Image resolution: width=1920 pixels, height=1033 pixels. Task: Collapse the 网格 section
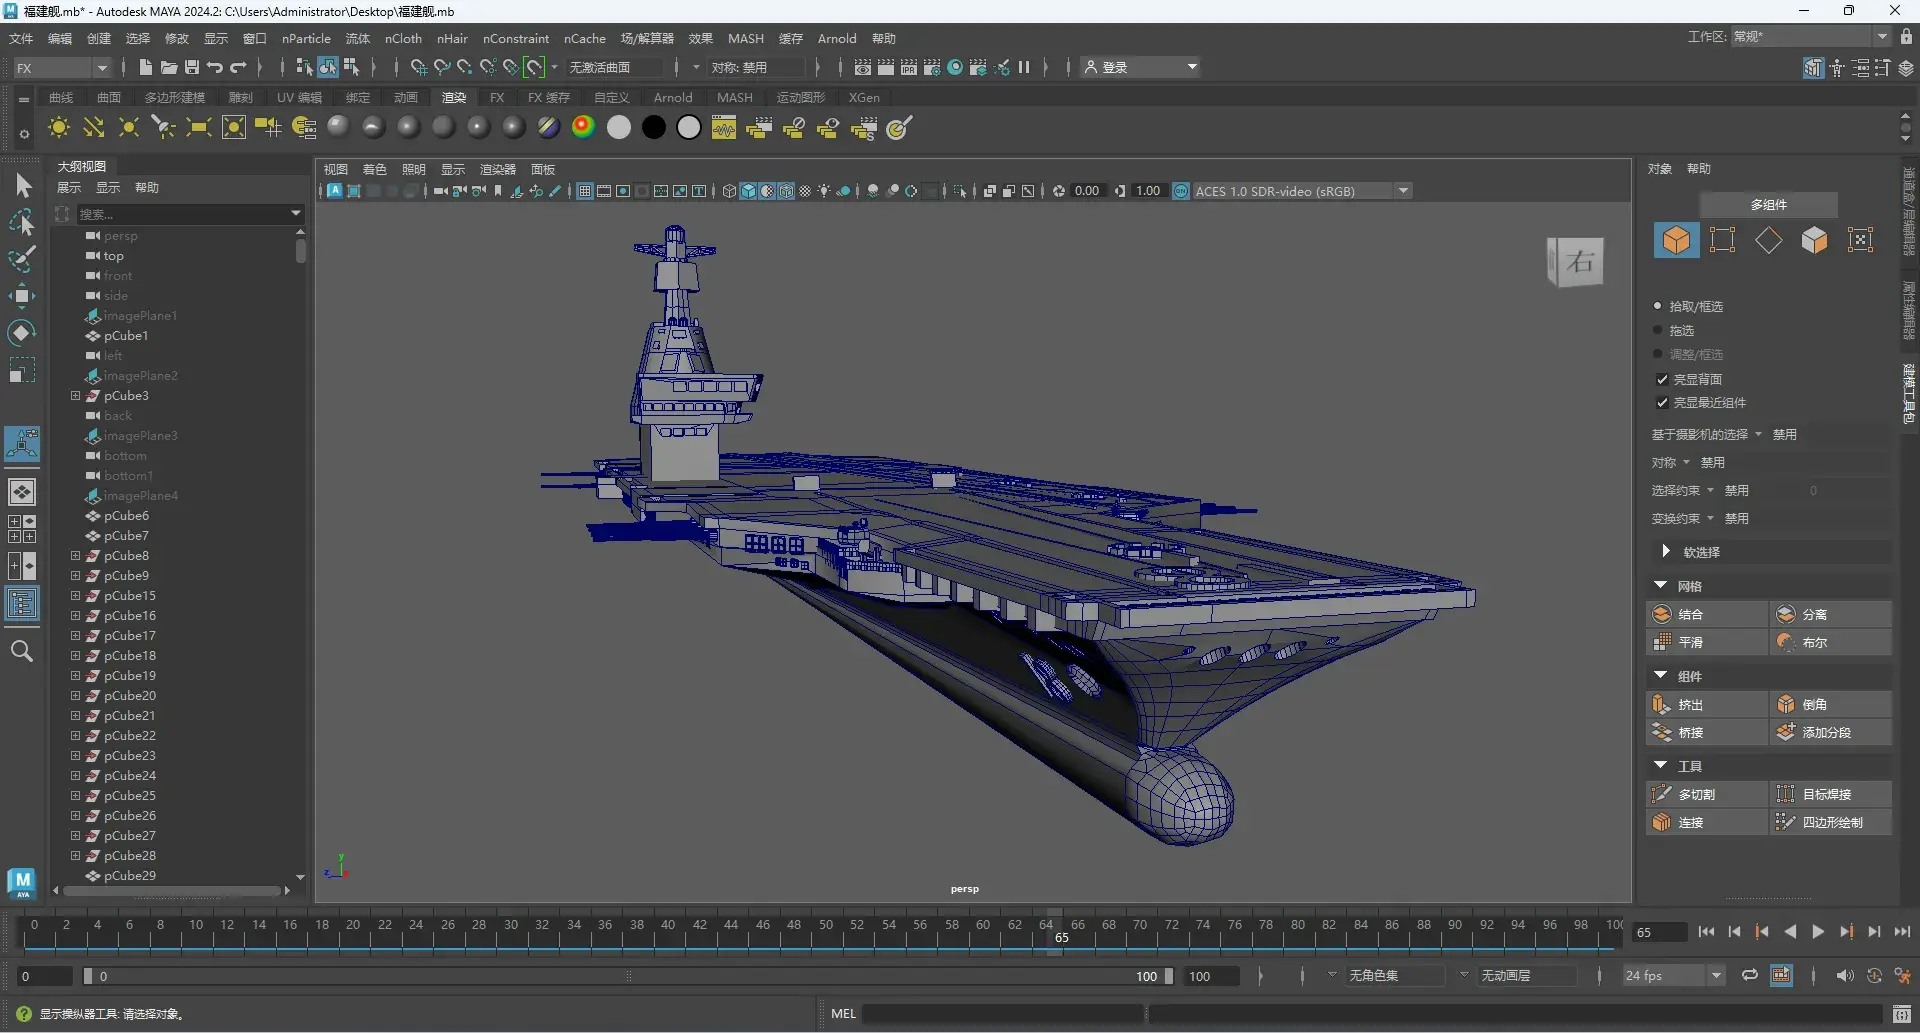[x=1661, y=585]
